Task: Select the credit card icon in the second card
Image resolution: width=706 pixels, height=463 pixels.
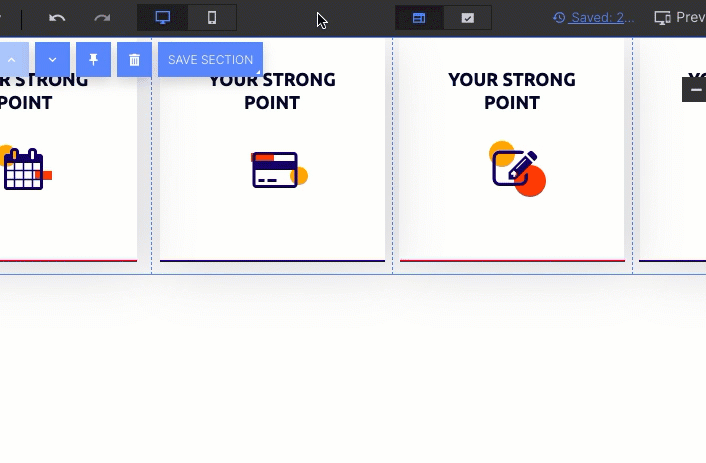Action: pos(276,170)
